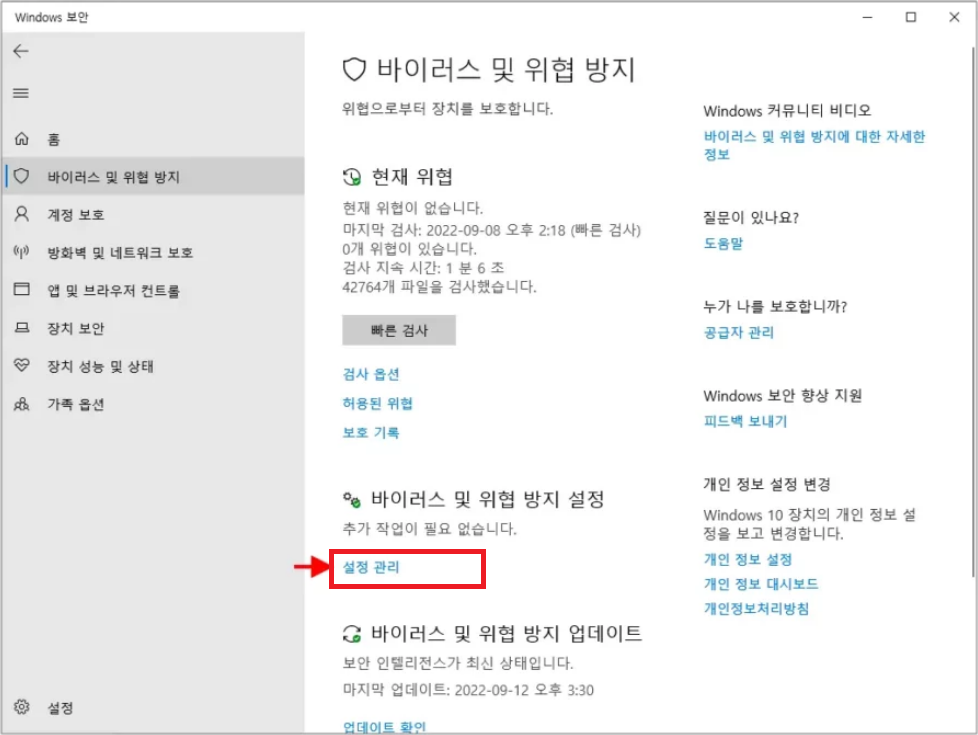The height and width of the screenshot is (735, 978).
Task: Open 바이러스 및 위협 방지에 대한 자세한 정보
Action: pos(815,145)
